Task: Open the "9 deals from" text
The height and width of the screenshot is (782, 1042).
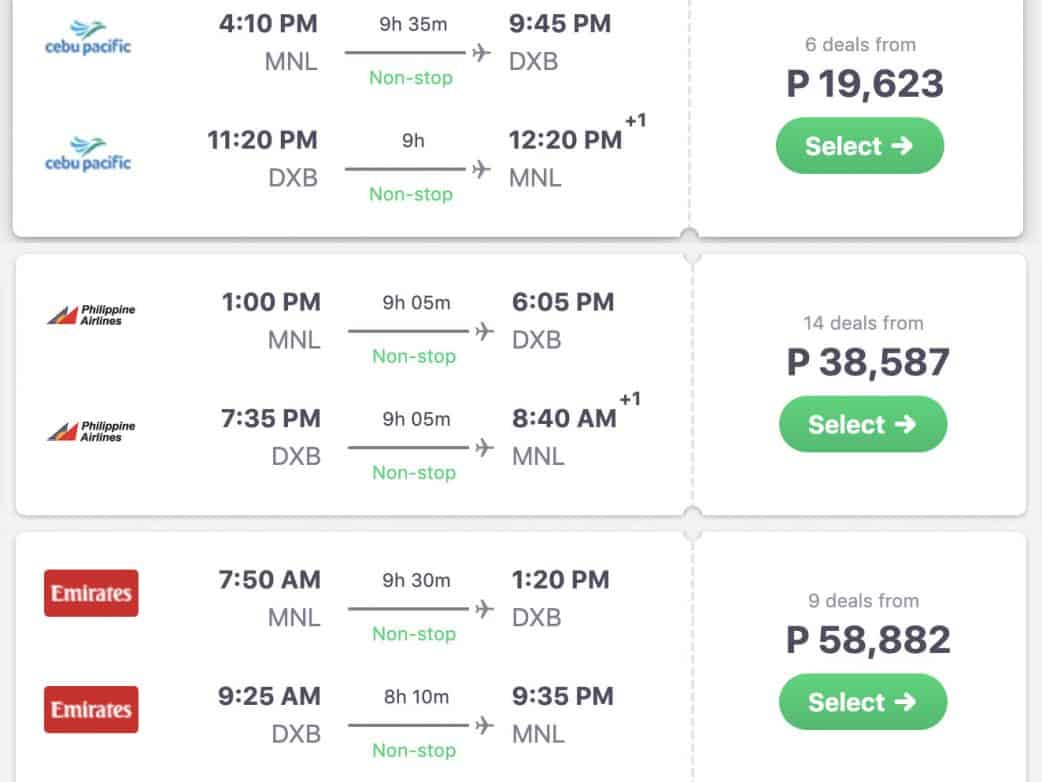Action: coord(863,601)
